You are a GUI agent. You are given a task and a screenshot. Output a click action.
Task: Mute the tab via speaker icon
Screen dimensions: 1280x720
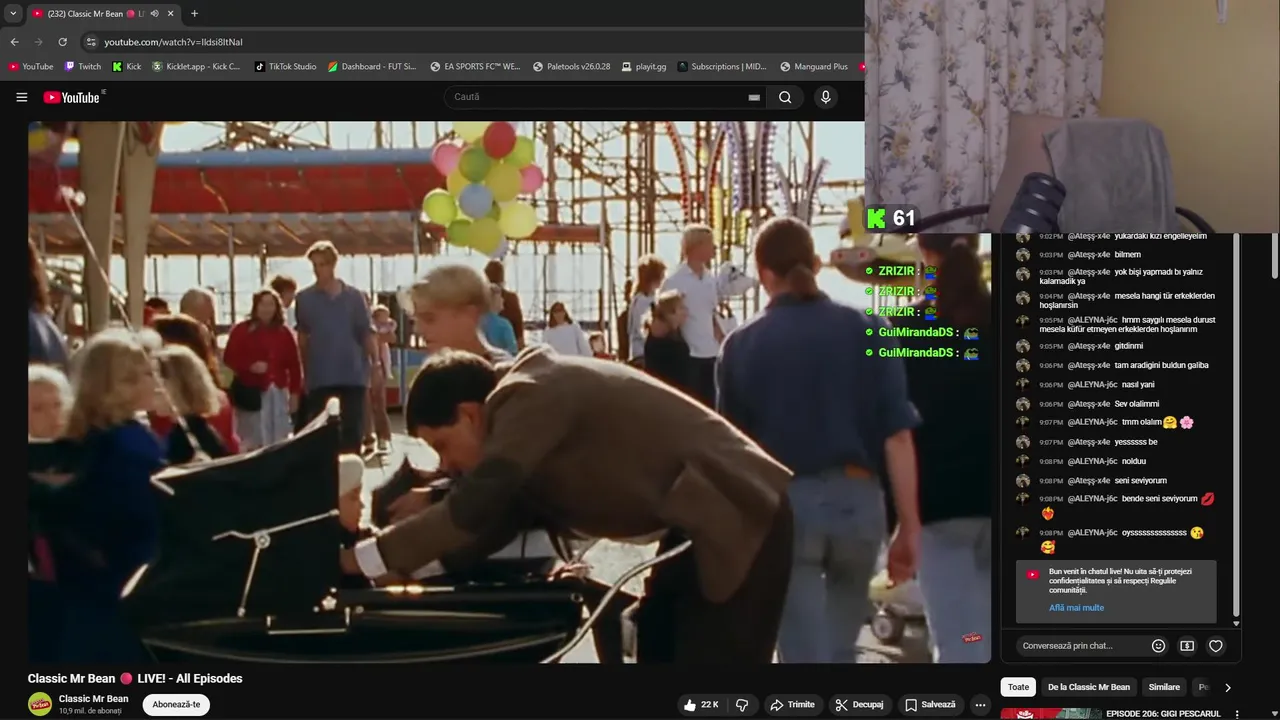(154, 14)
